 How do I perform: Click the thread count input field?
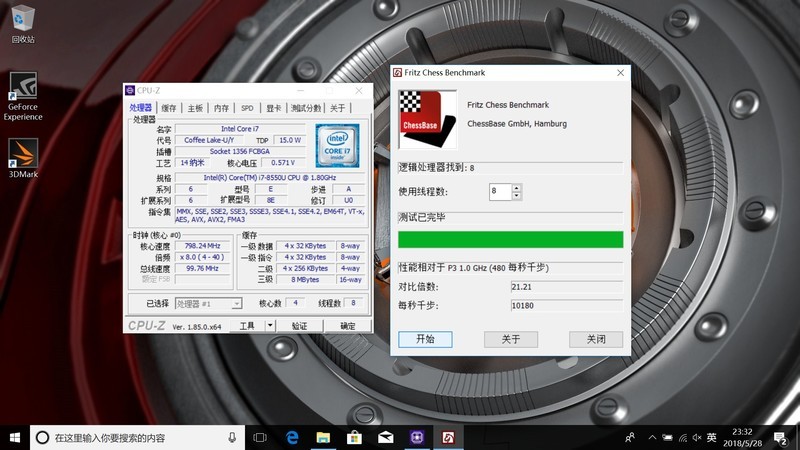click(500, 191)
